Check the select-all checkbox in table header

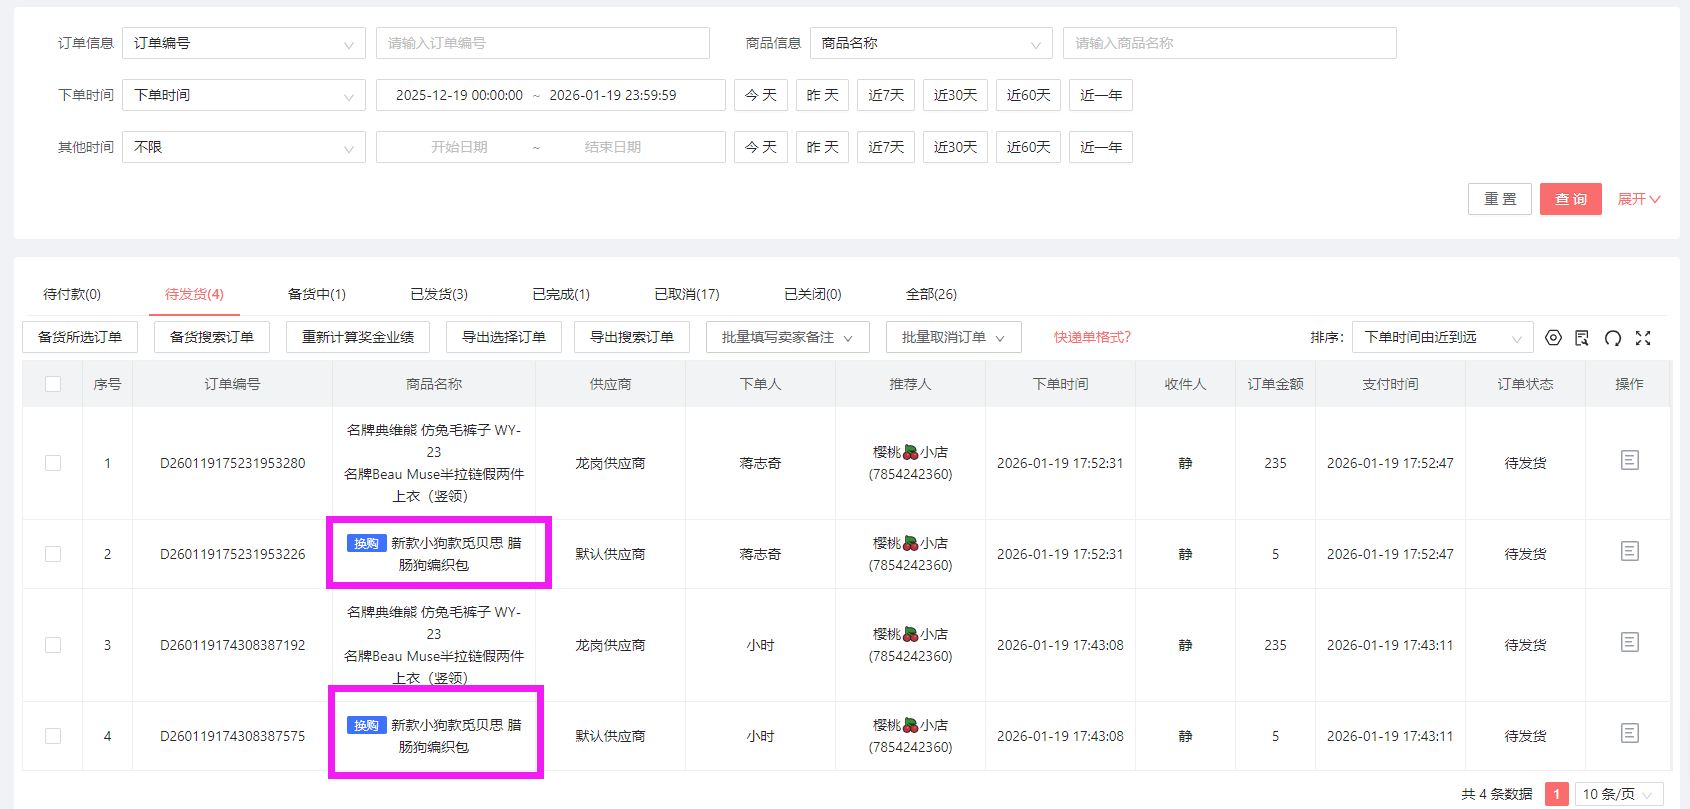(x=53, y=384)
